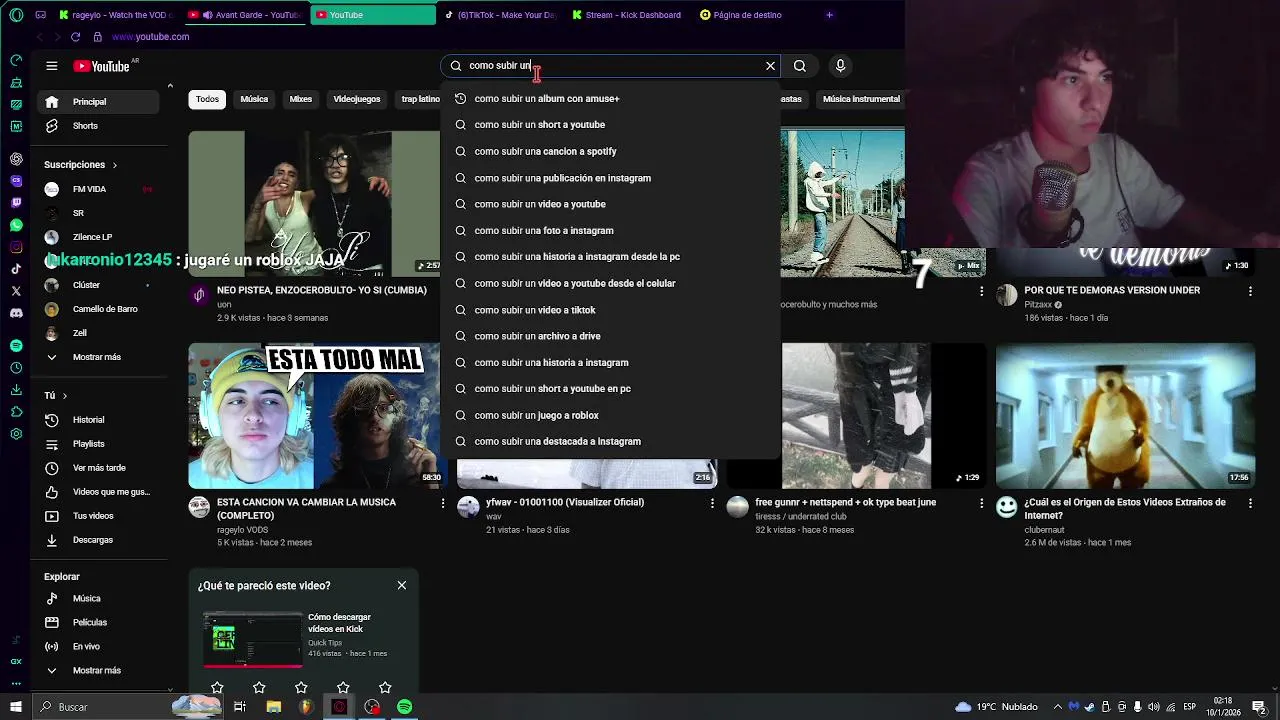The height and width of the screenshot is (720, 1280).
Task: Open ESTA TODO MAL video thumbnail
Action: point(314,416)
